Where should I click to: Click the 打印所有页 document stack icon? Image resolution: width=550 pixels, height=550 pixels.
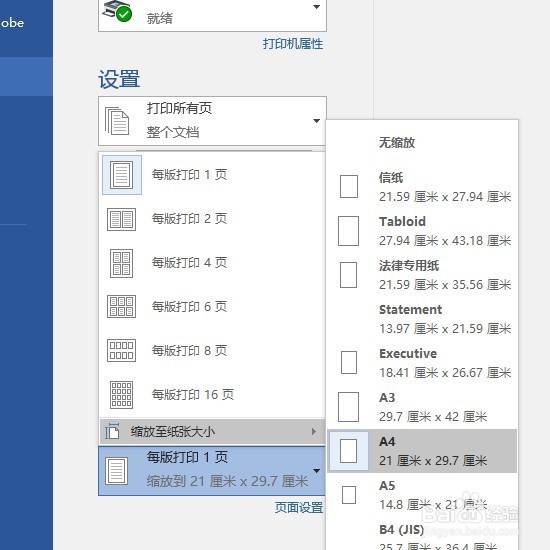click(x=117, y=121)
